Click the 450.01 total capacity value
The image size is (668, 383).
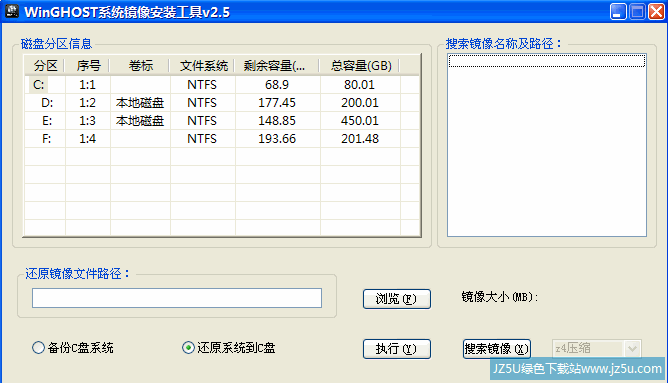(360, 121)
